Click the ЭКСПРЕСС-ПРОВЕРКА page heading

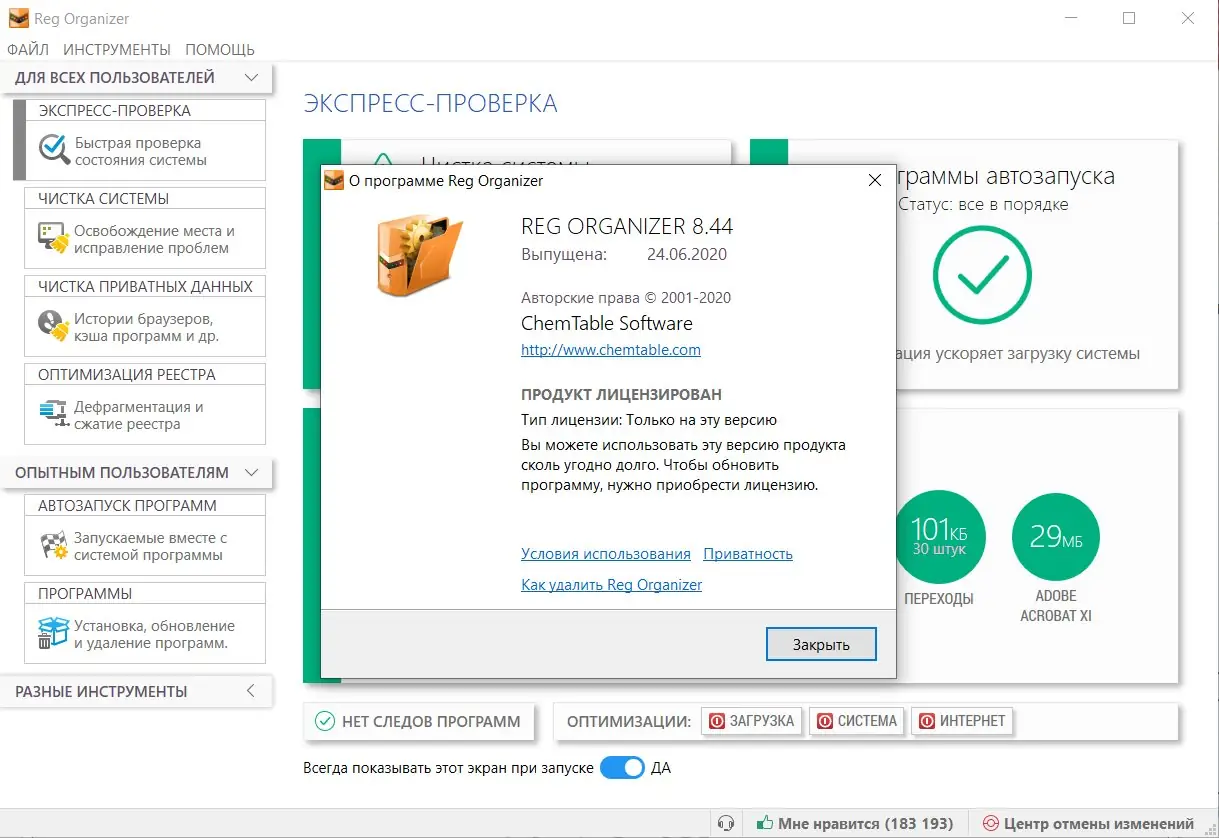(430, 103)
